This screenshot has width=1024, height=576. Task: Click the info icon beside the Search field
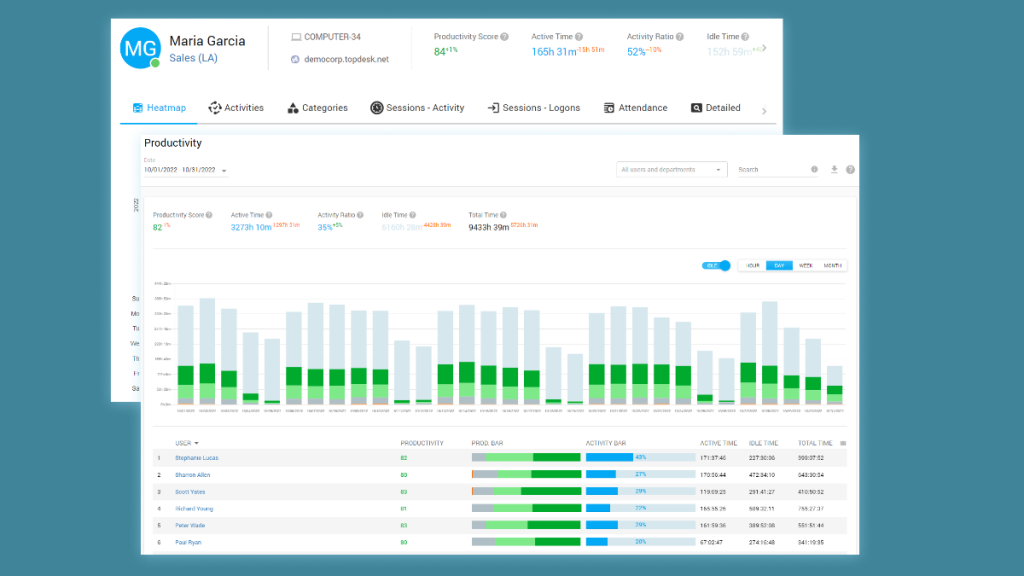[814, 169]
